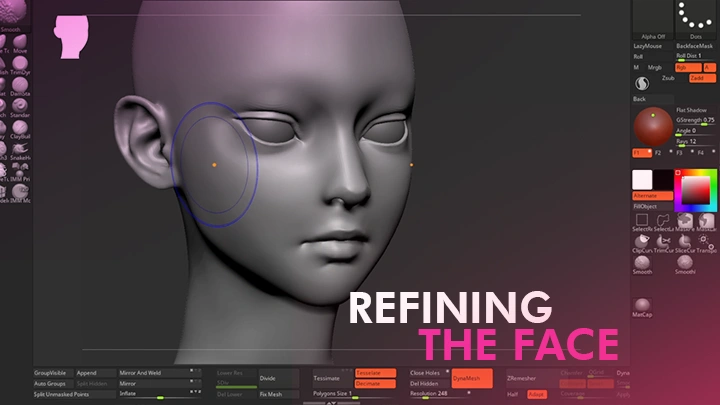This screenshot has height=405, width=720.
Task: Click the Smooth brush in the right panel
Action: [642, 265]
